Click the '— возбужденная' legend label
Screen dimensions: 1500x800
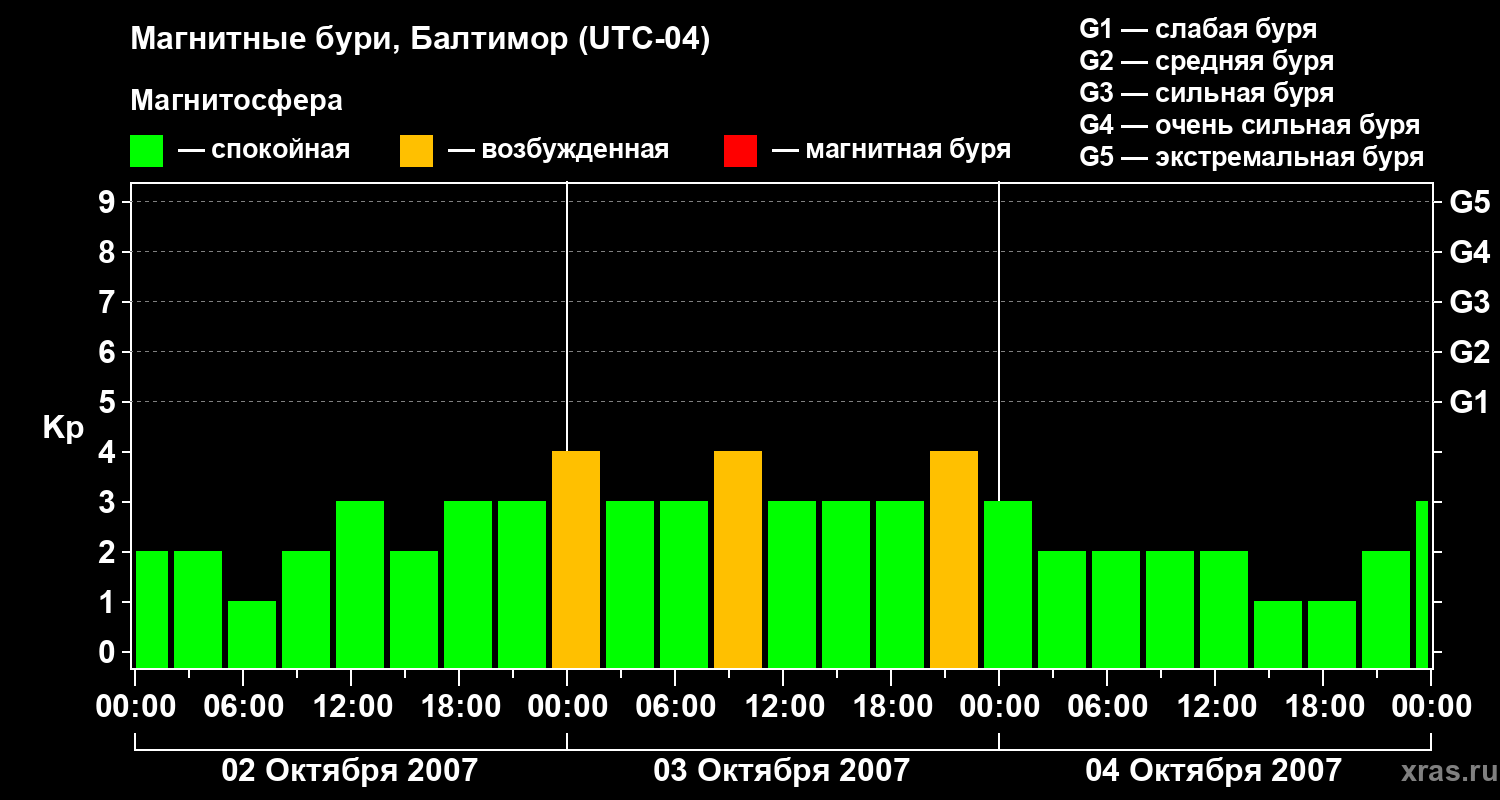coord(558,150)
